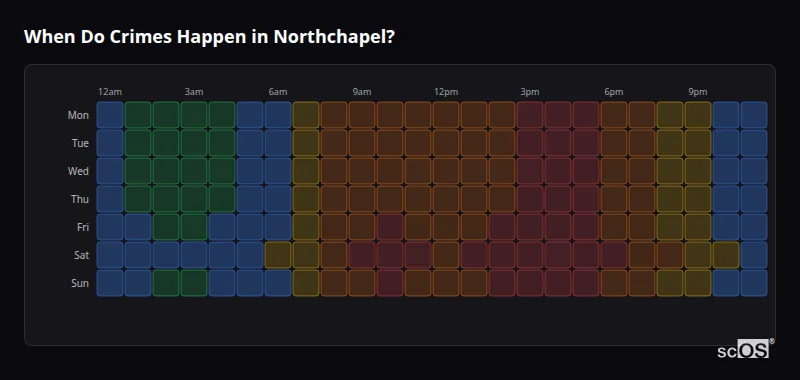This screenshot has width=800, height=380.
Task: Select the Friday 6pm orange cell
Action: pos(614,227)
